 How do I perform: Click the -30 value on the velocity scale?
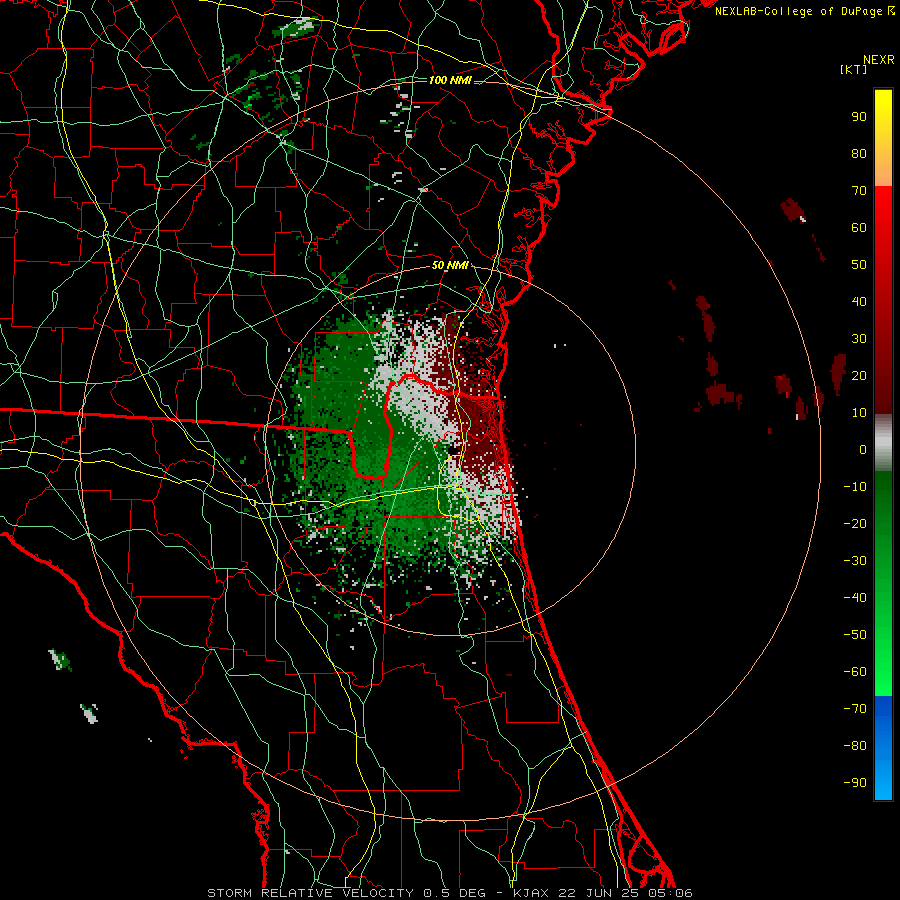pyautogui.click(x=855, y=561)
